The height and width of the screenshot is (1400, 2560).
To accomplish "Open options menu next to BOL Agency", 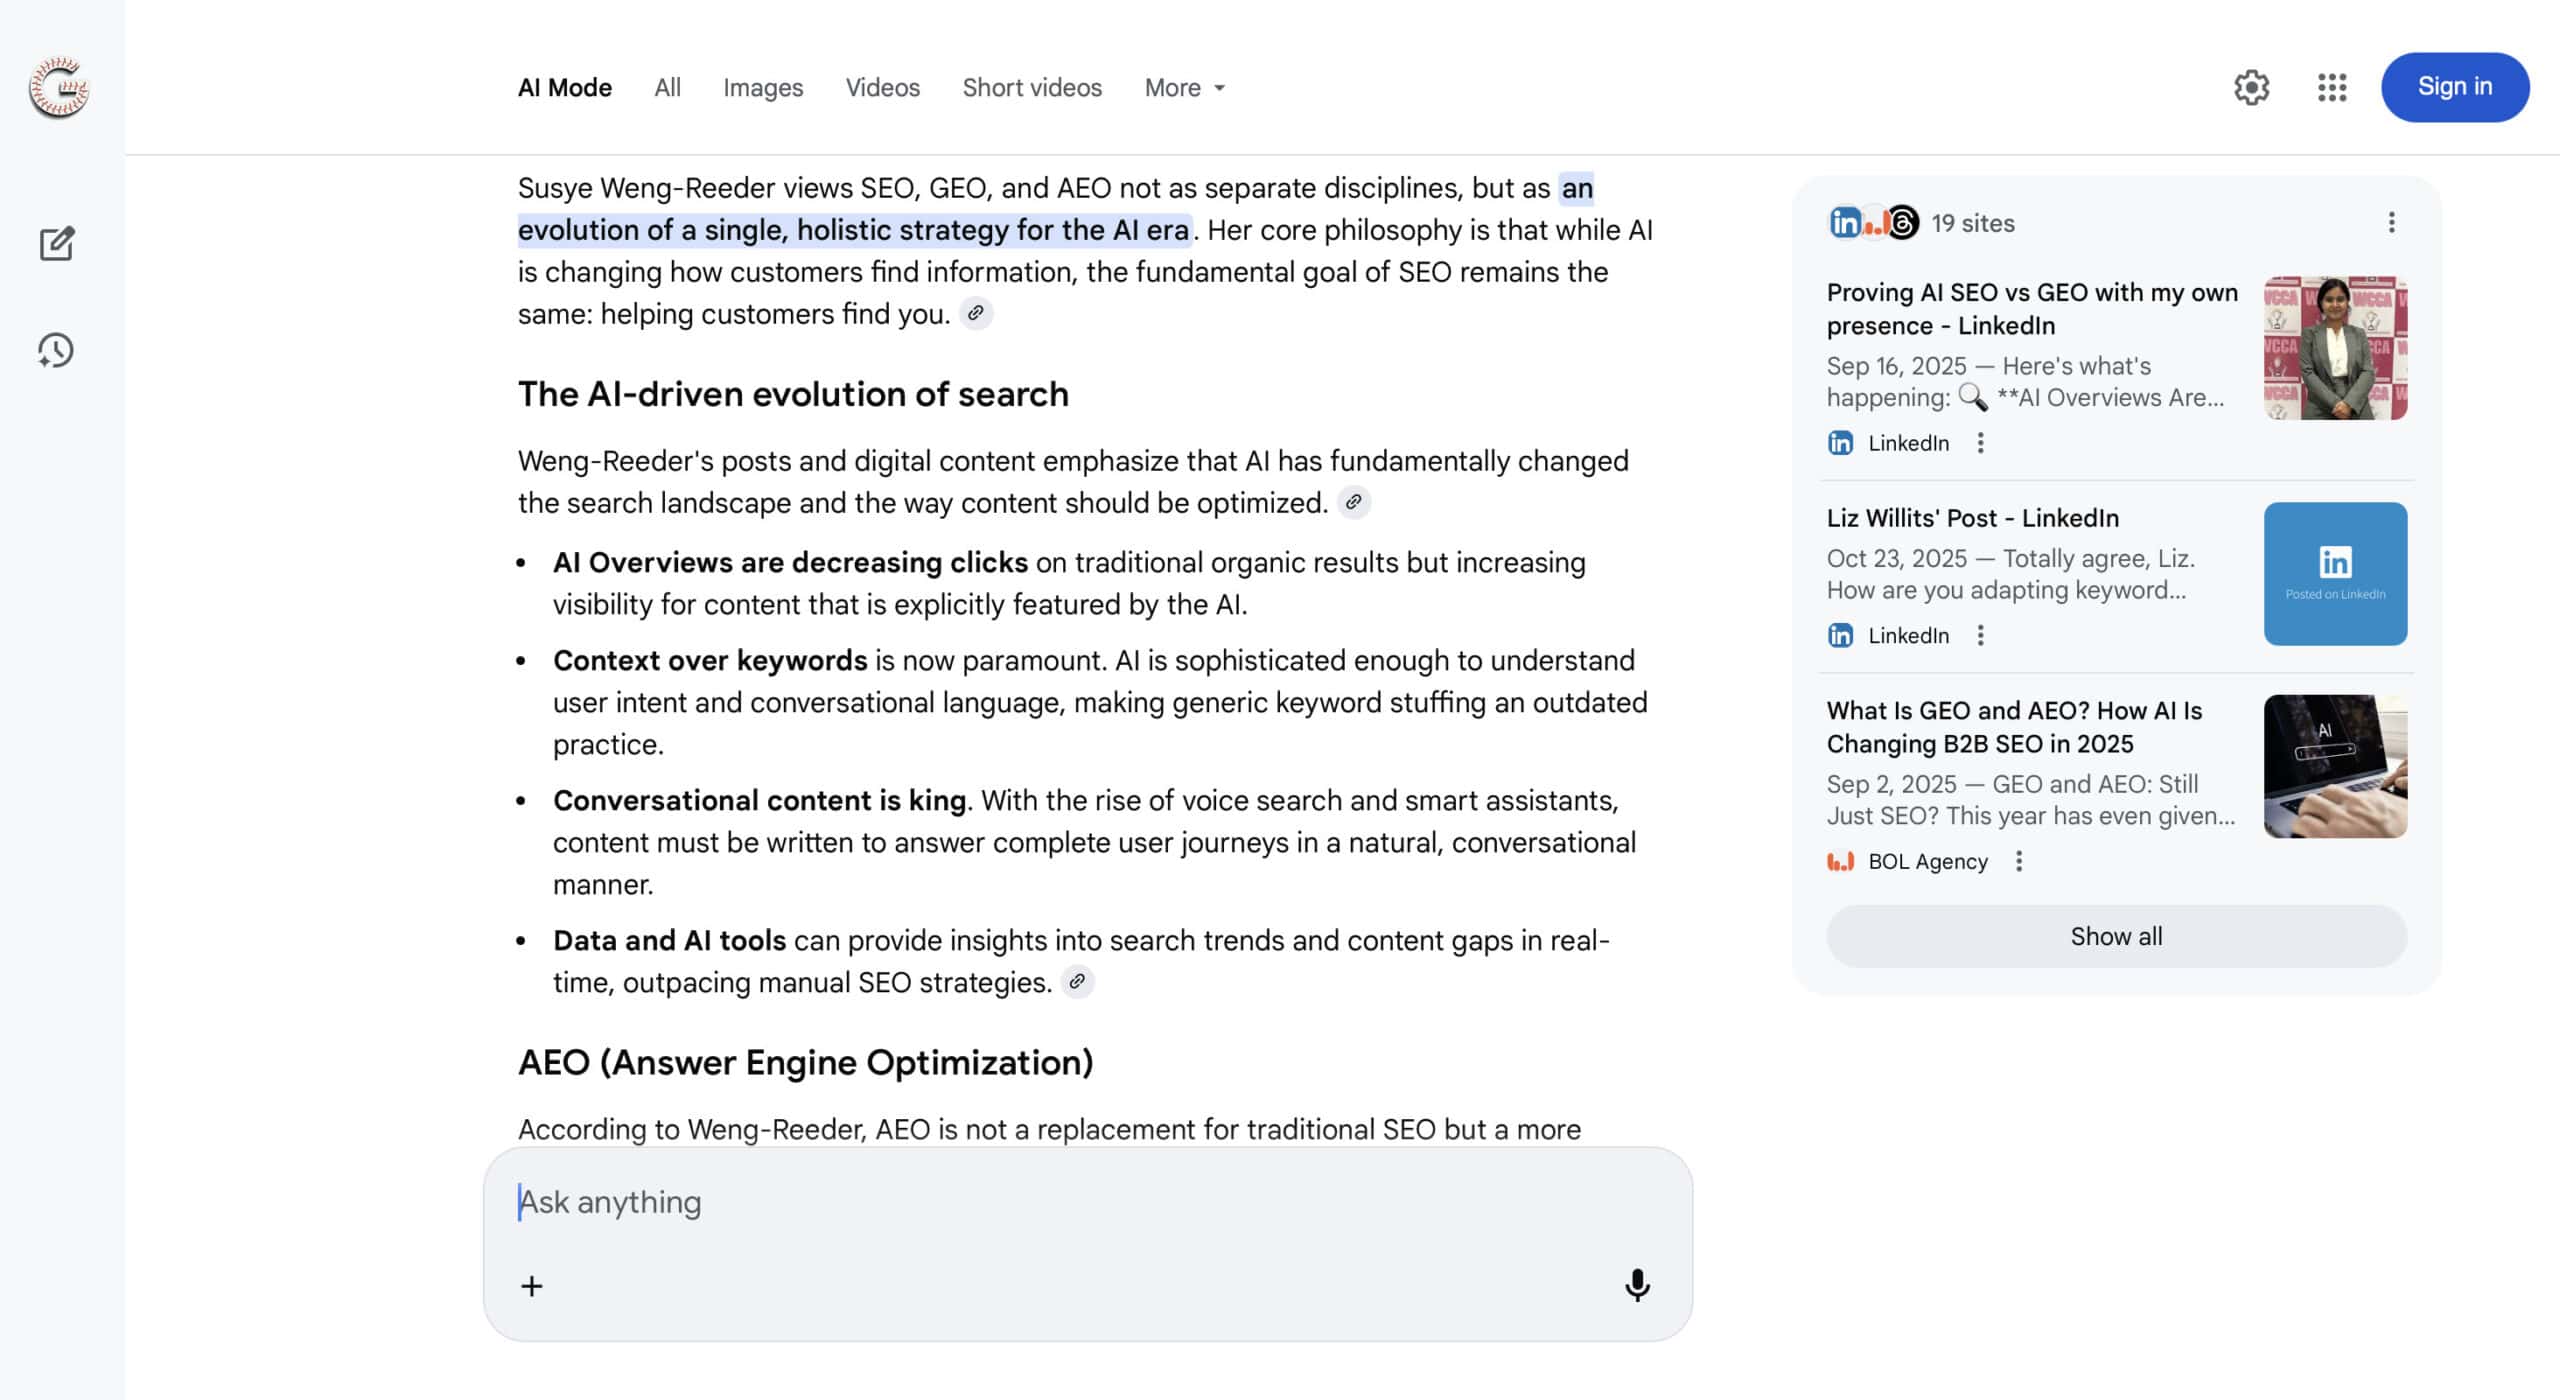I will tap(2019, 861).
